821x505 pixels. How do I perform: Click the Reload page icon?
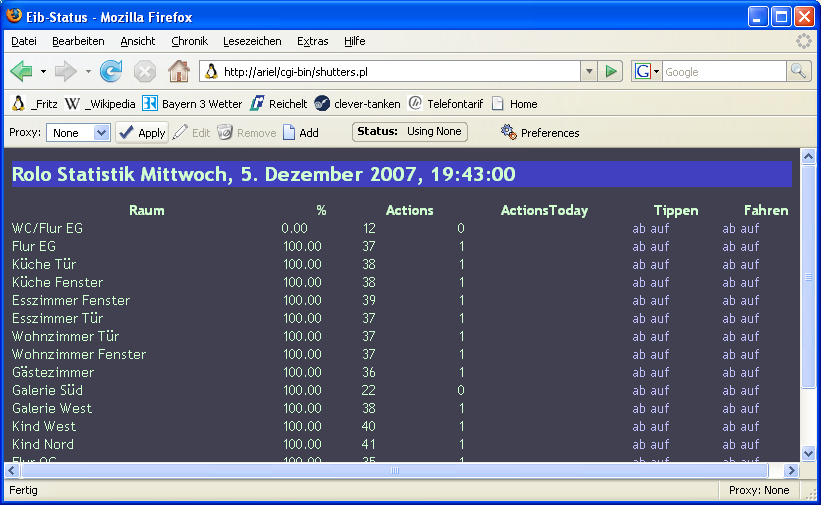pos(111,71)
